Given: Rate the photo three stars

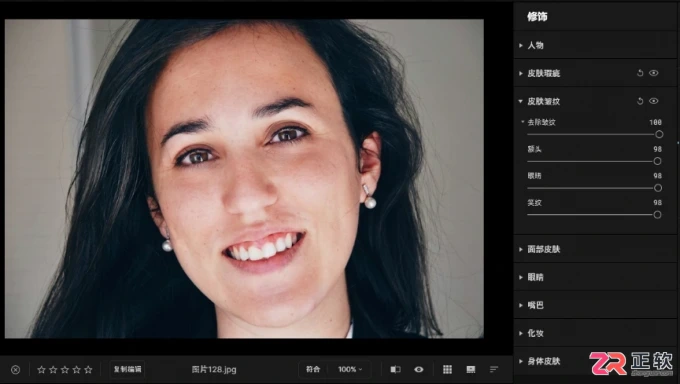Looking at the screenshot, I should 65,370.
